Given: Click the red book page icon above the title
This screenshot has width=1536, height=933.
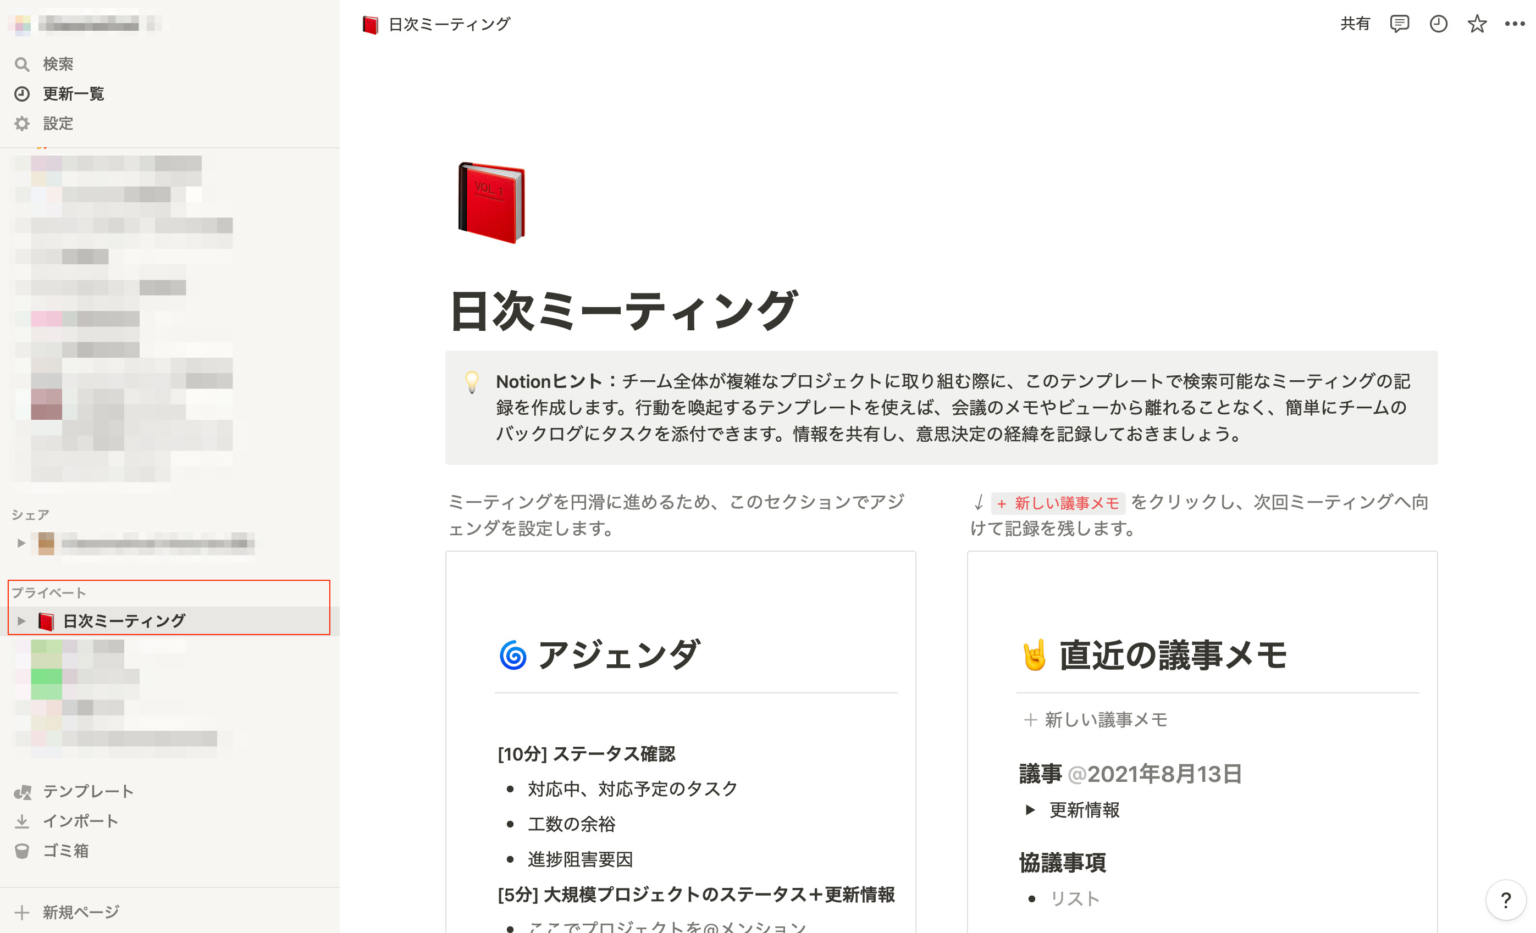Looking at the screenshot, I should [x=489, y=201].
